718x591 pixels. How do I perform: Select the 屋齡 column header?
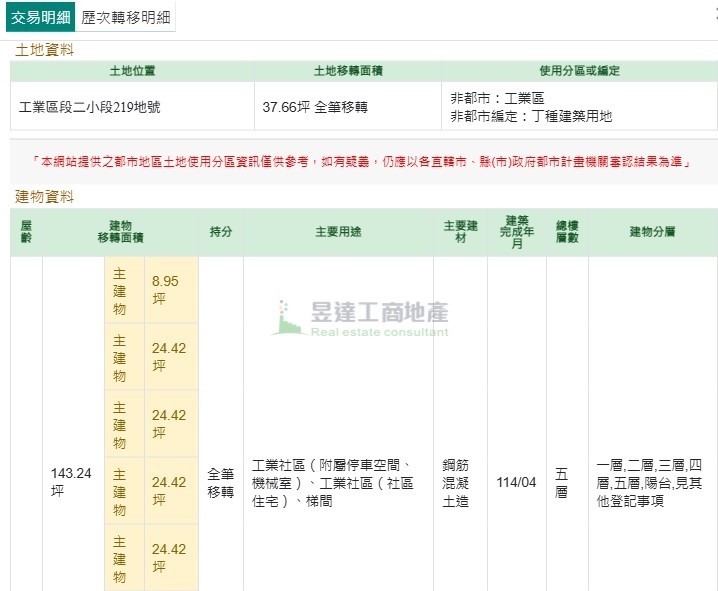tap(26, 232)
